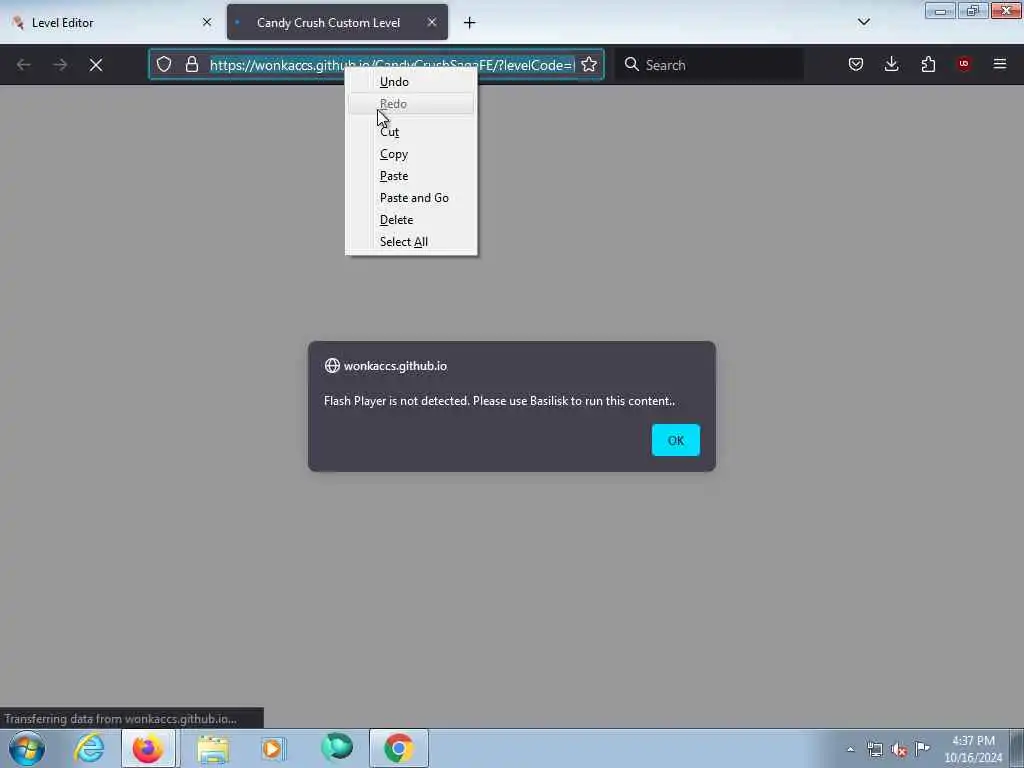Screen dimensions: 1024x768
Task: Choose Select All in context menu
Action: click(x=411, y=242)
